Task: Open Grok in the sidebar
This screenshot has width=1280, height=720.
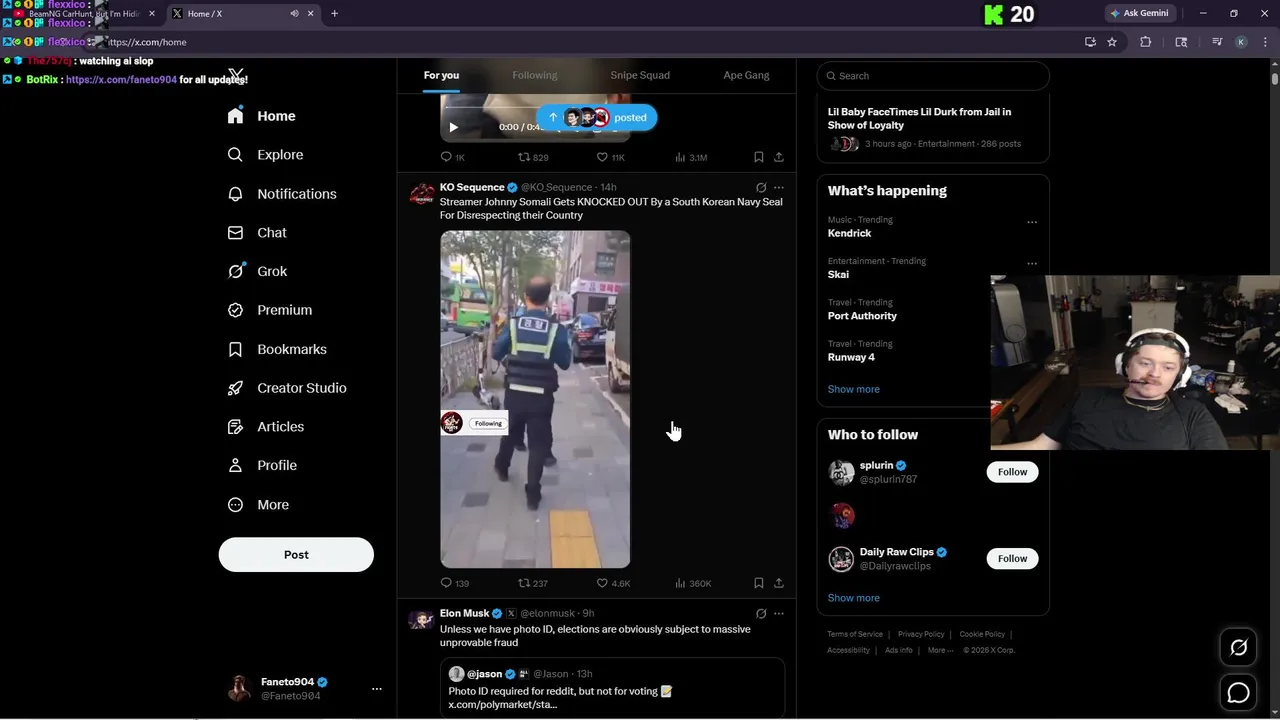Action: [257, 271]
